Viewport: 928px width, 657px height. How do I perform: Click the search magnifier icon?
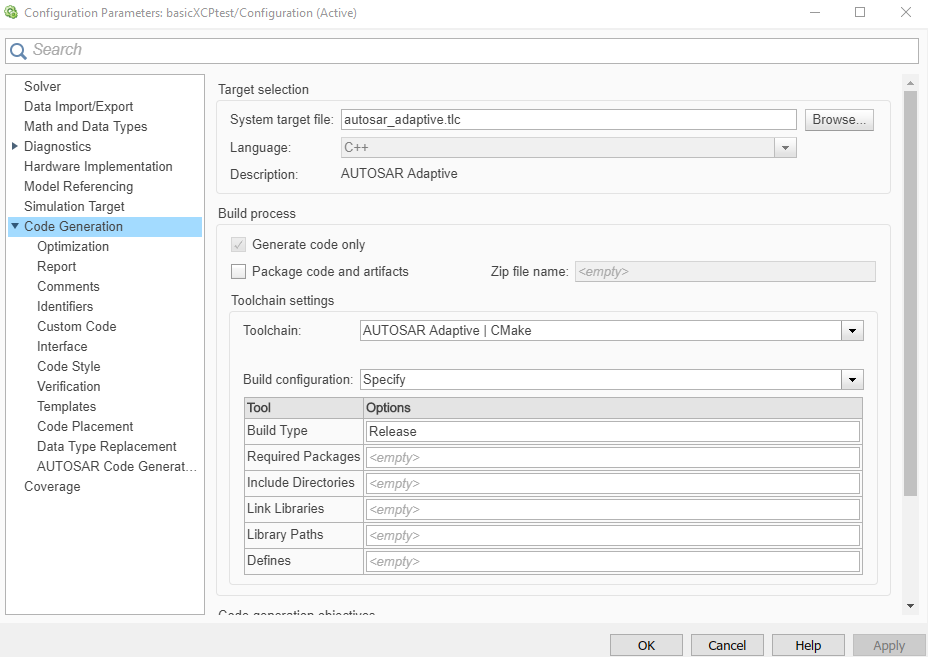(x=18, y=51)
